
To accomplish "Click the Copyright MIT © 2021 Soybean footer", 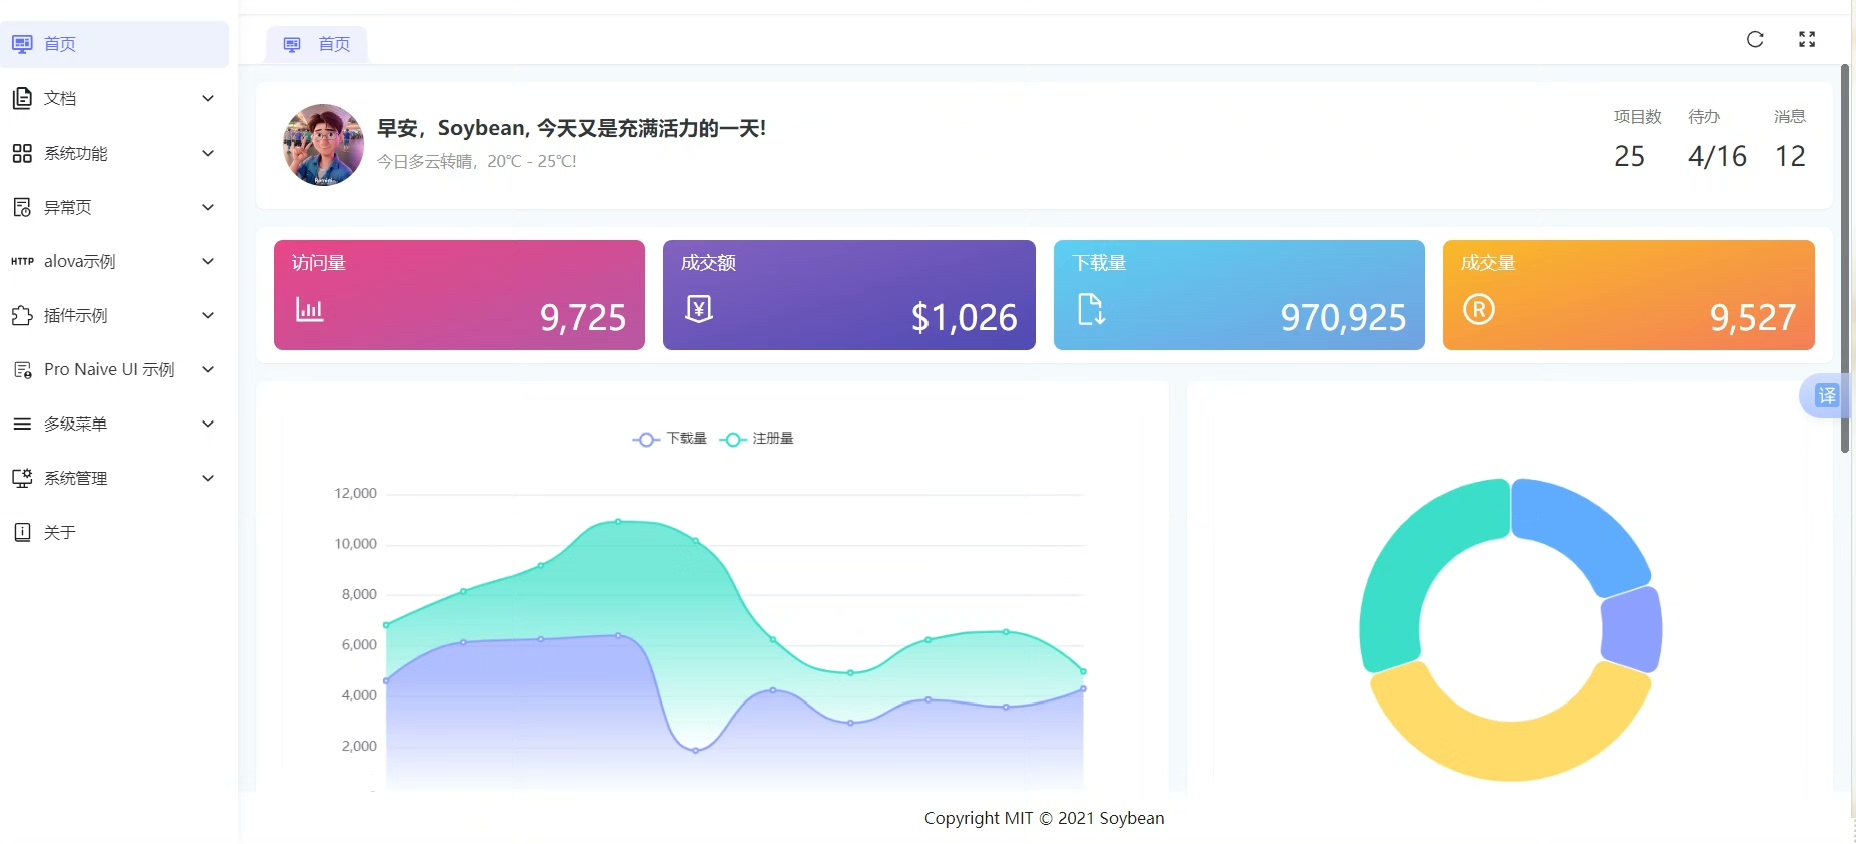I will (1044, 818).
